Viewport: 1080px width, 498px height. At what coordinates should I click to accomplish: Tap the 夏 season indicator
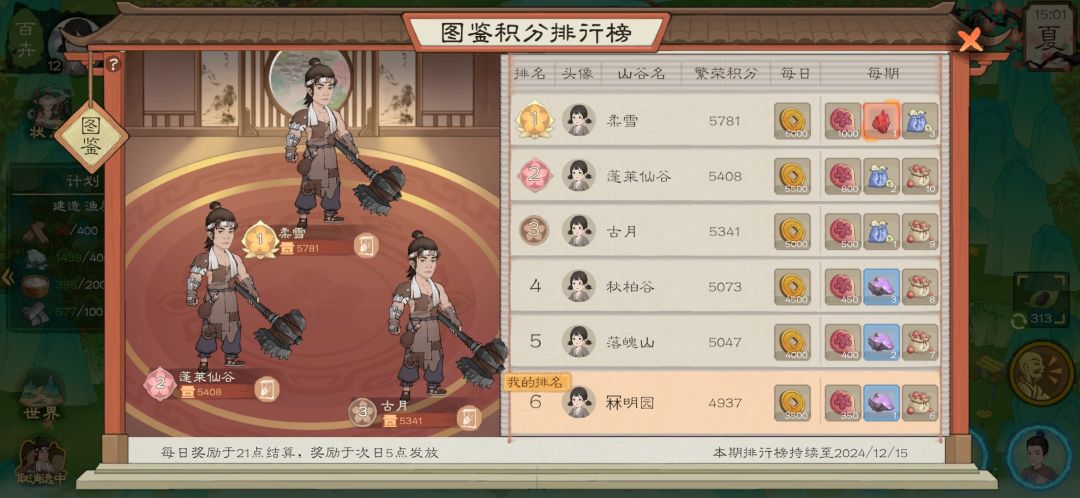pyautogui.click(x=1049, y=35)
